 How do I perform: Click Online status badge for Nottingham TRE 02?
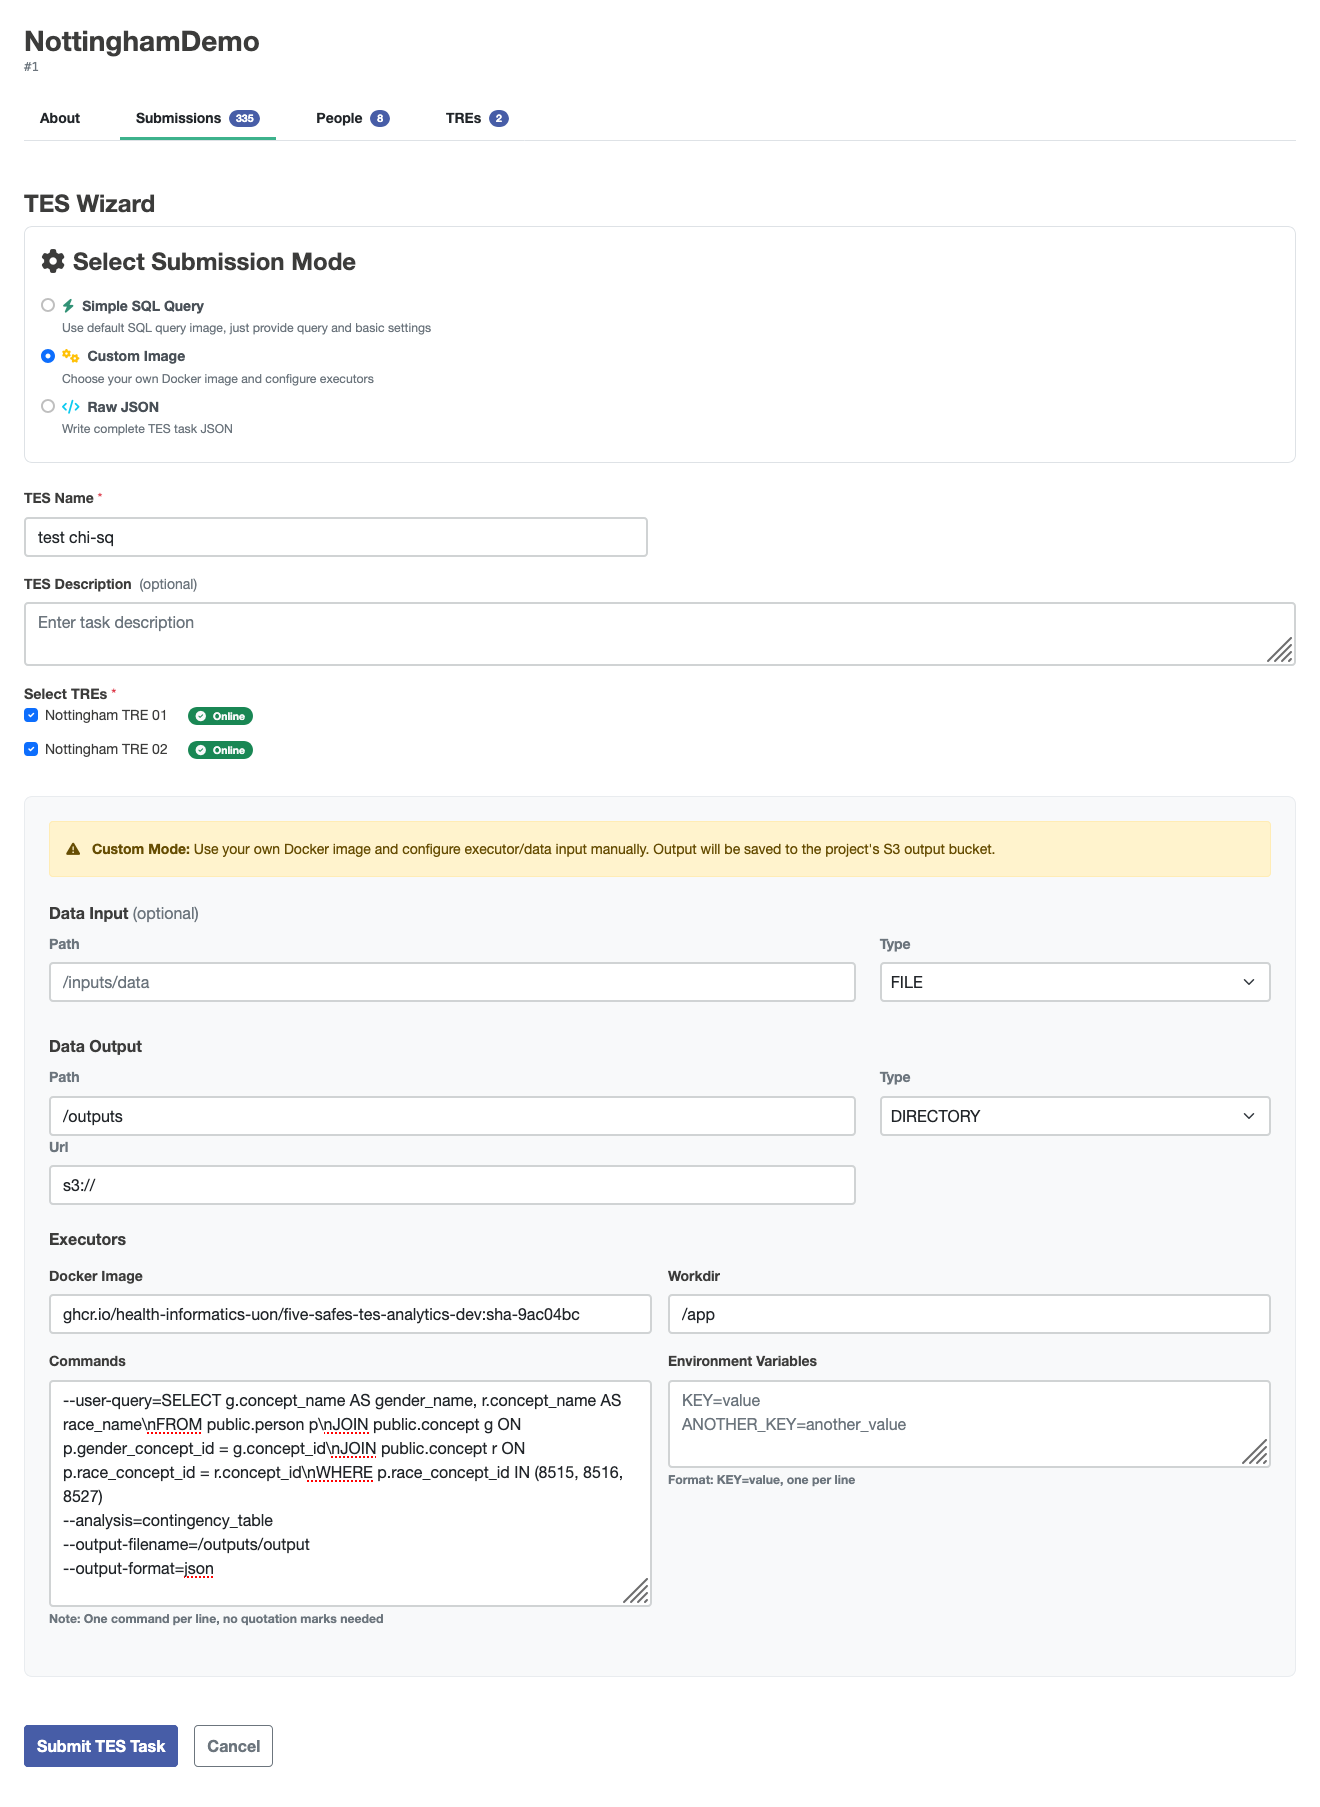[220, 750]
